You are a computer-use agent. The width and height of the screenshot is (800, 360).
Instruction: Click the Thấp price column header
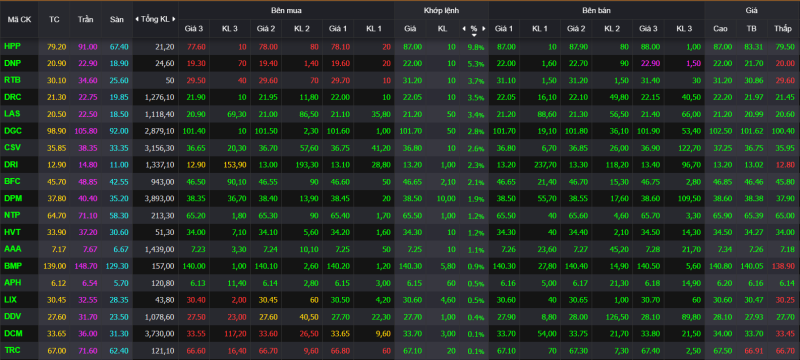tap(782, 29)
